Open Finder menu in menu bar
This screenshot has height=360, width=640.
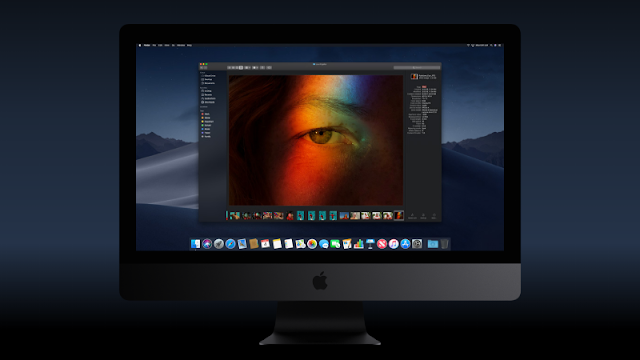pos(147,45)
